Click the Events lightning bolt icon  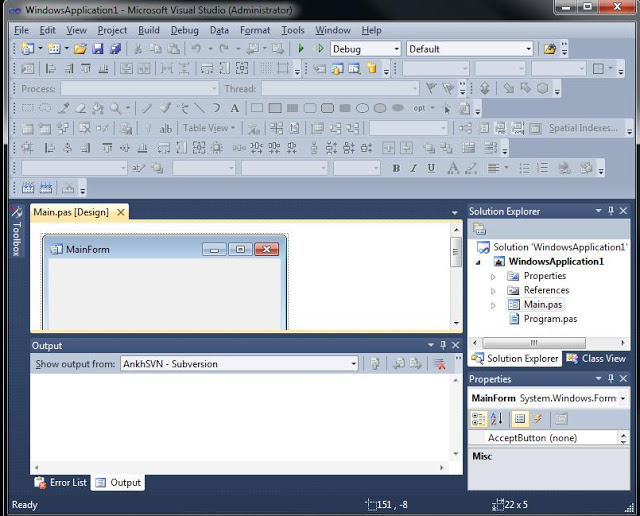tap(538, 419)
